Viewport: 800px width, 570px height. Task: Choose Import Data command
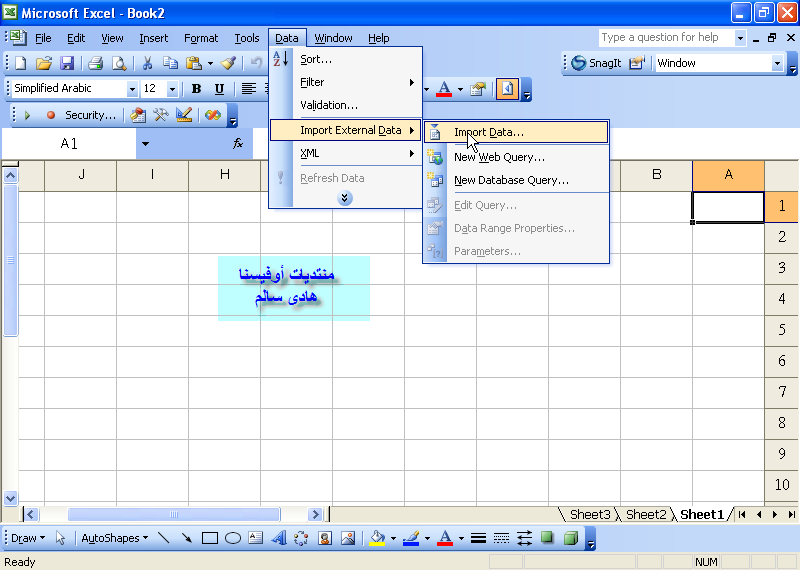click(x=516, y=132)
